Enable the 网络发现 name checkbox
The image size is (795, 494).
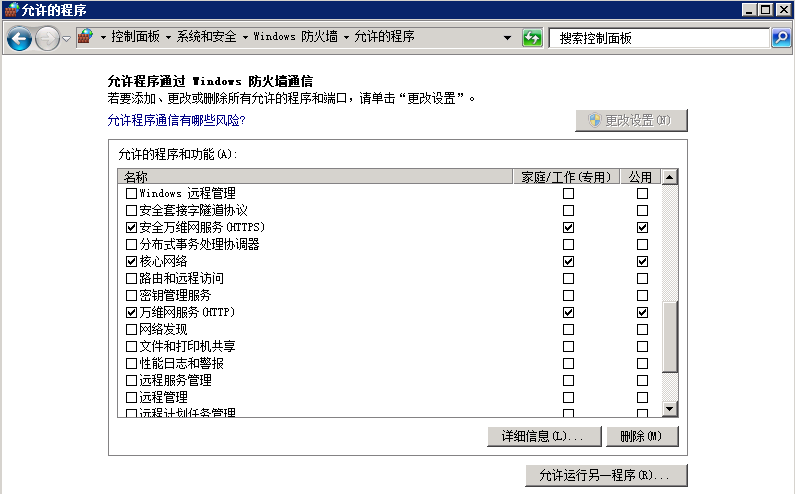click(x=131, y=329)
